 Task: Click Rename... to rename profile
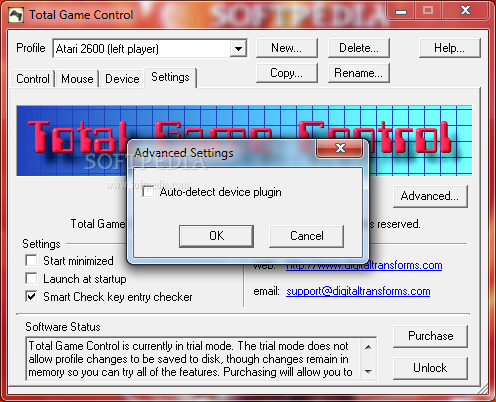pos(359,73)
